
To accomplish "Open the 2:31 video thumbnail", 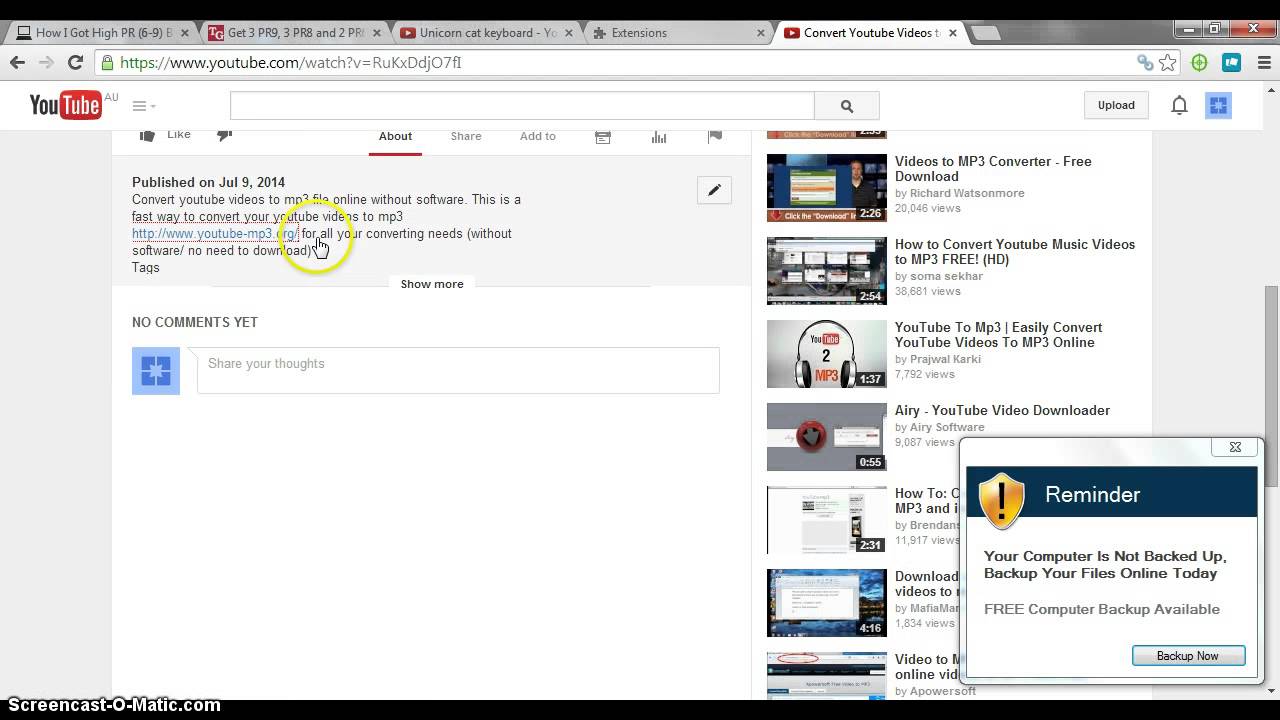I will pos(826,520).
